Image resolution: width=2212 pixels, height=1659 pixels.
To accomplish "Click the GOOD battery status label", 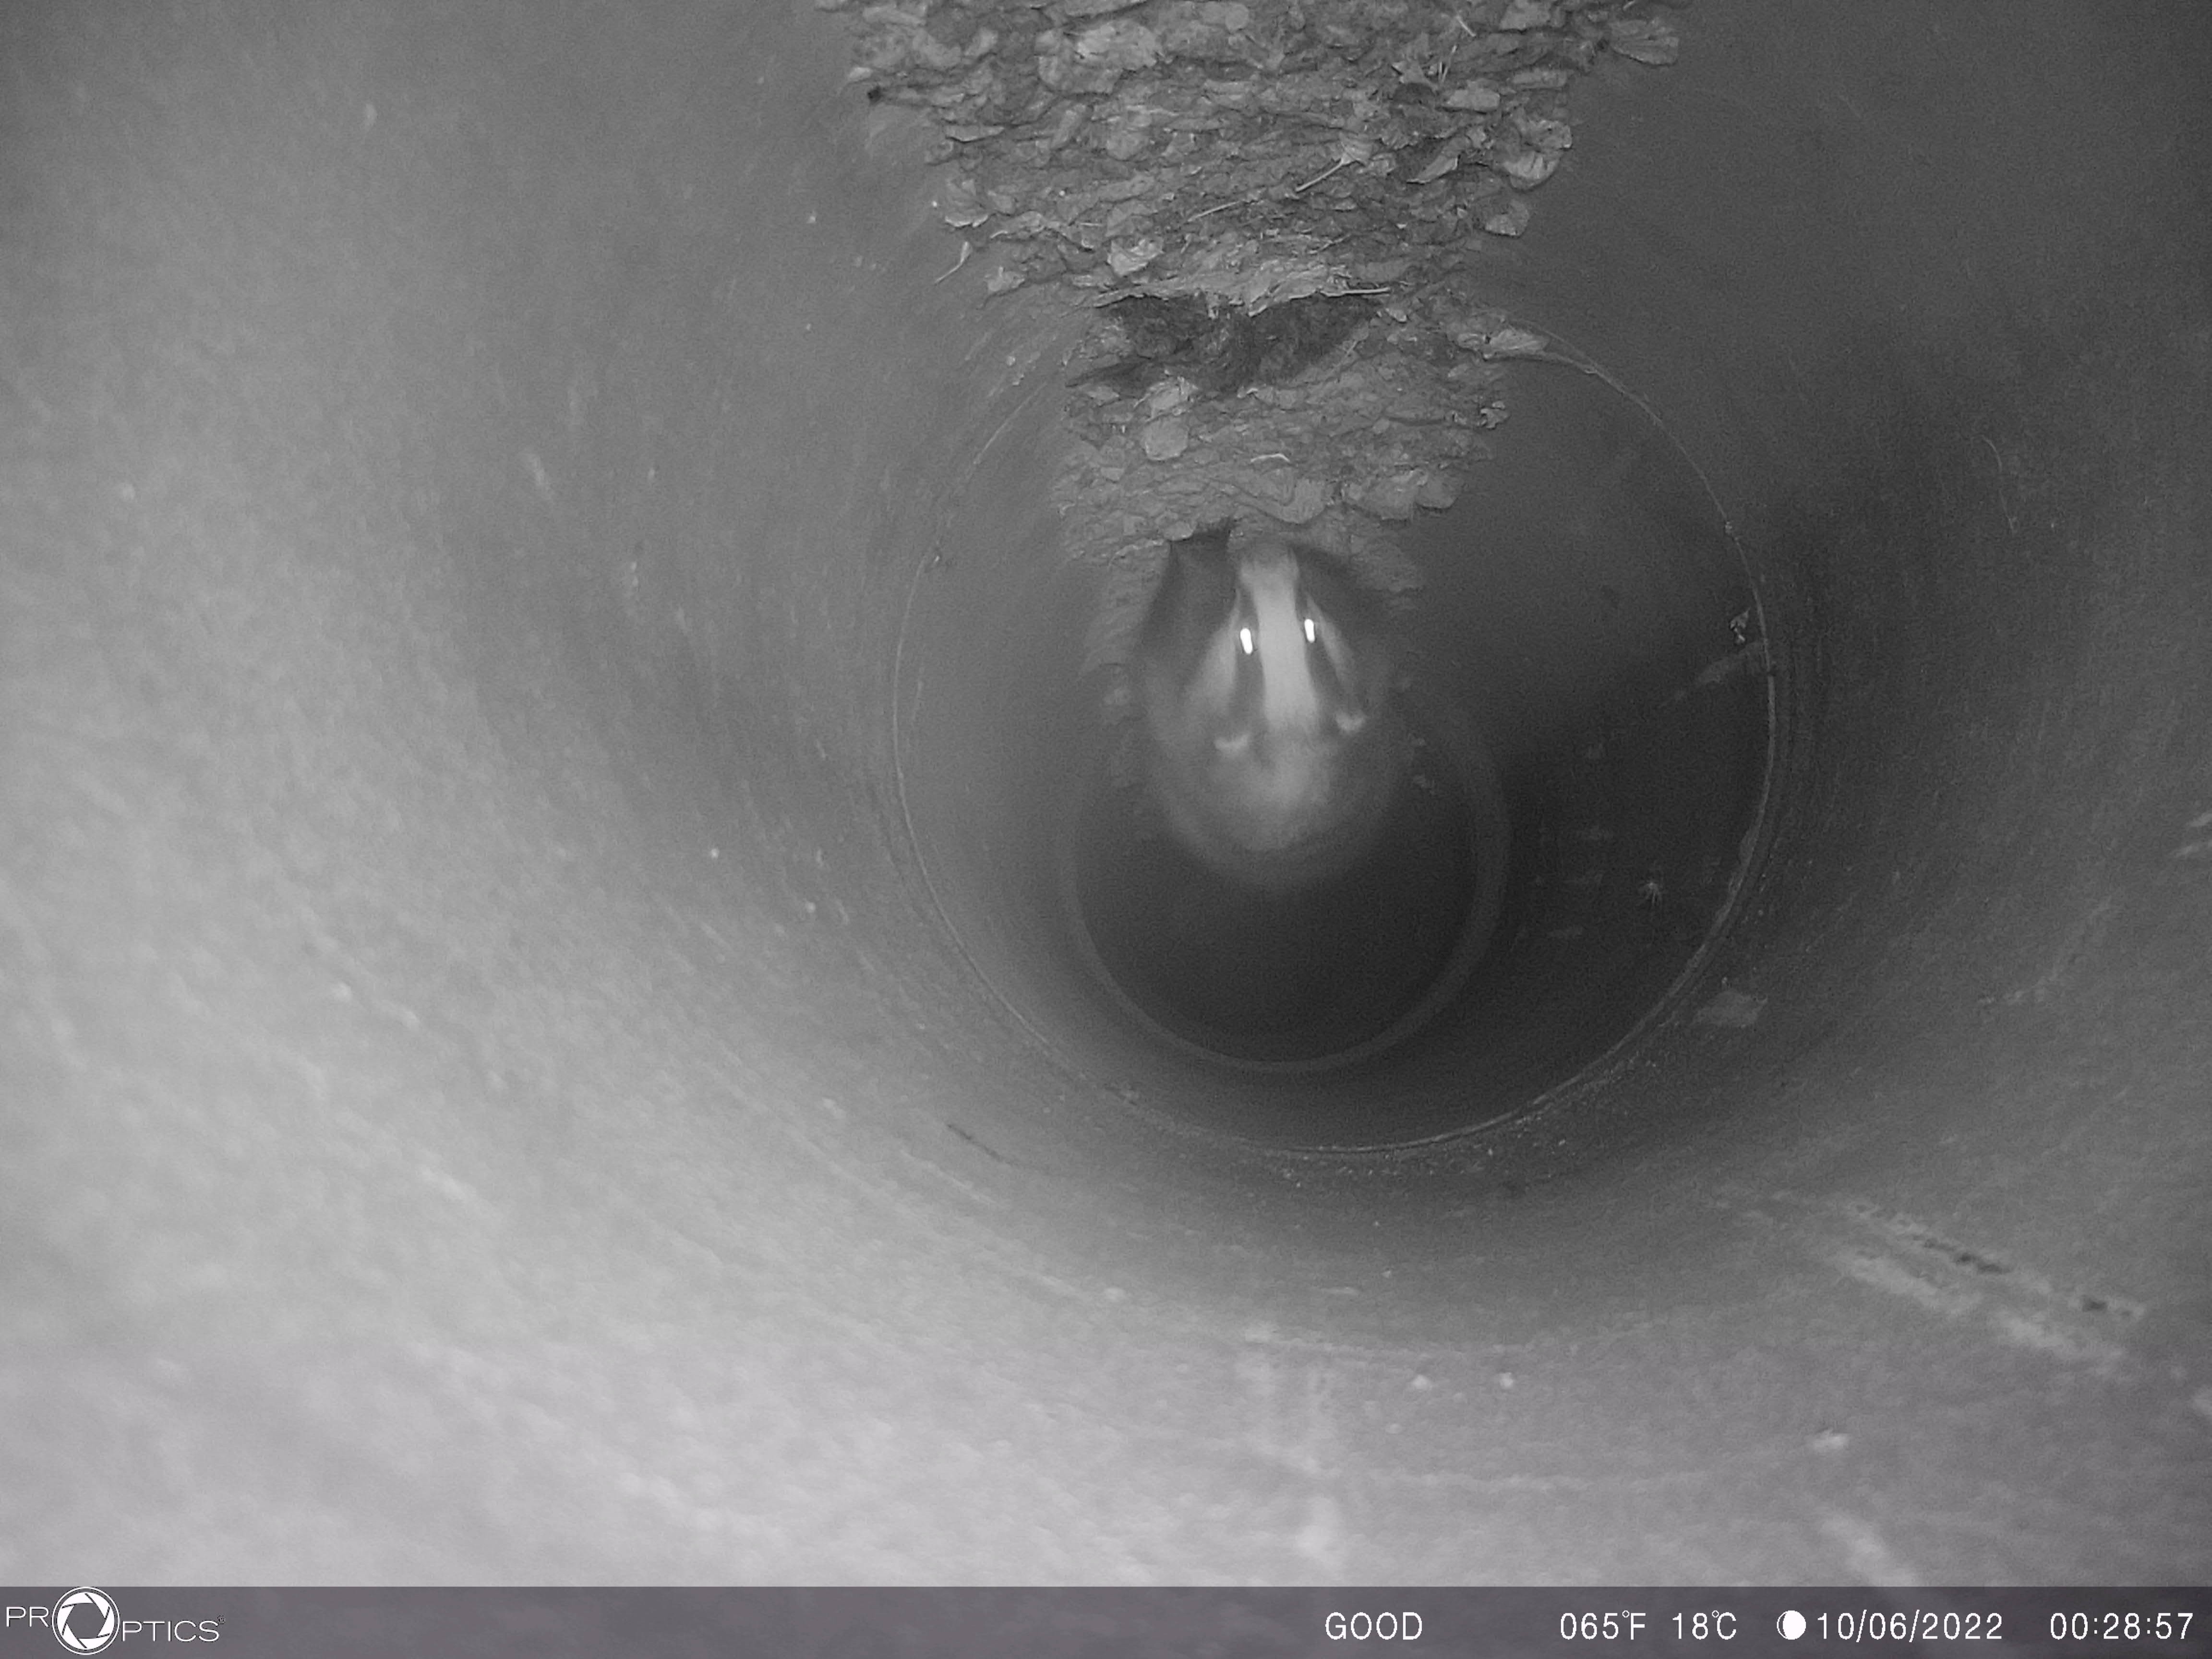I will [1373, 1627].
